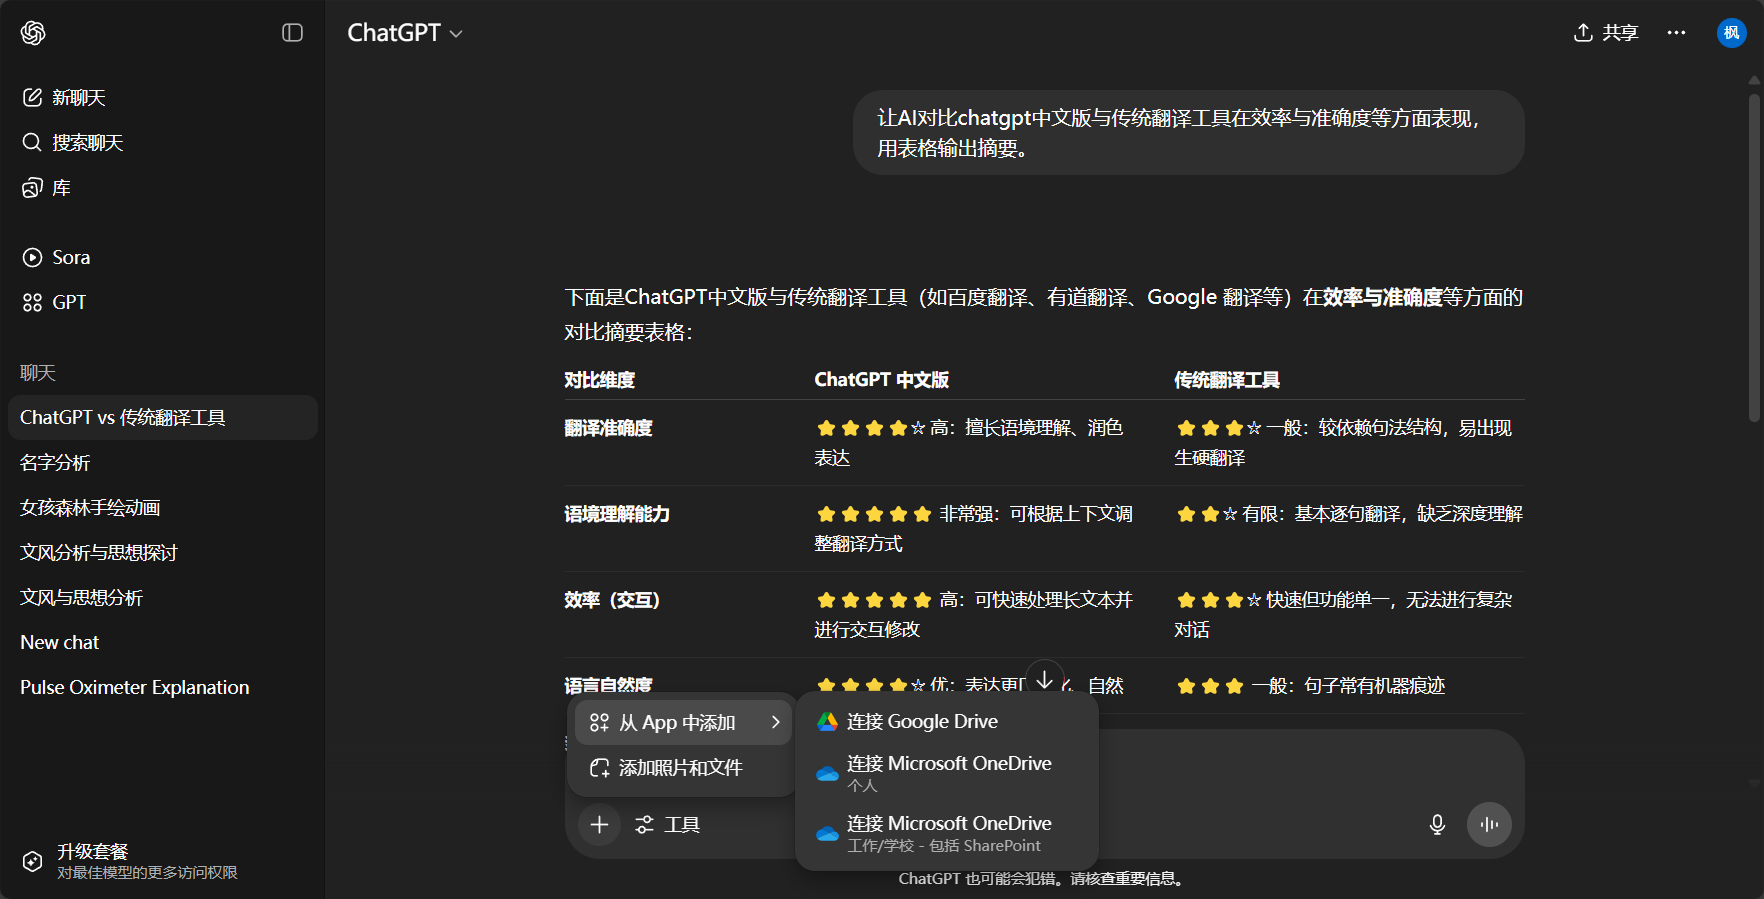The width and height of the screenshot is (1764, 899).
Task: Click the 翻译准确度 row label
Action: [x=608, y=428]
